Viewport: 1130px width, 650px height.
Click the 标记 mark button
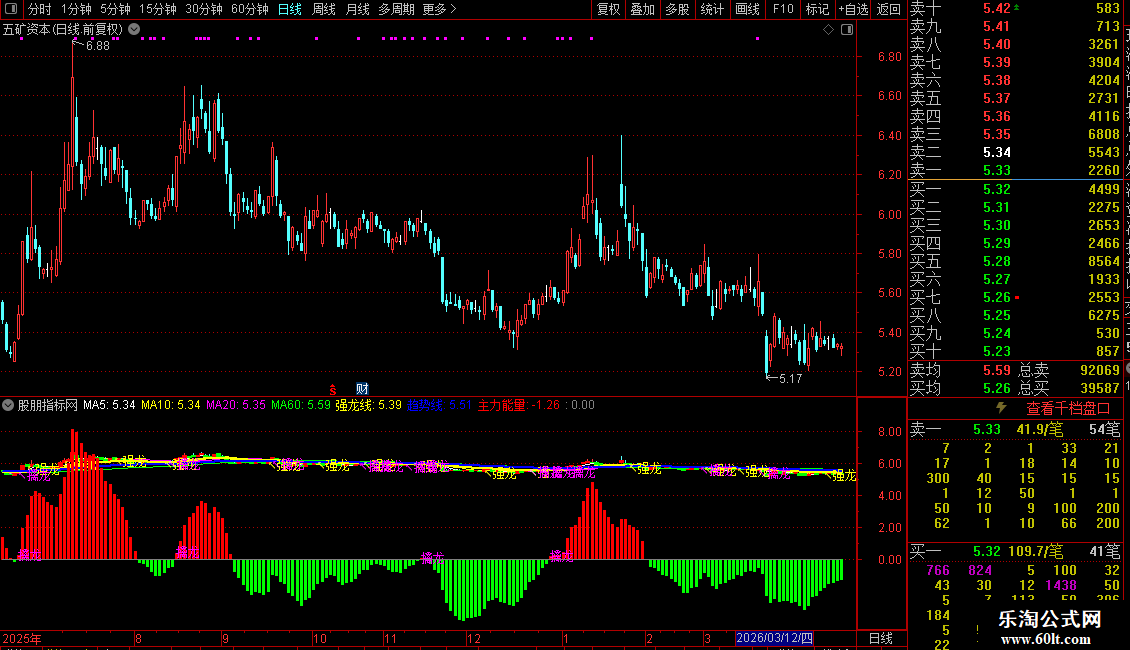817,9
